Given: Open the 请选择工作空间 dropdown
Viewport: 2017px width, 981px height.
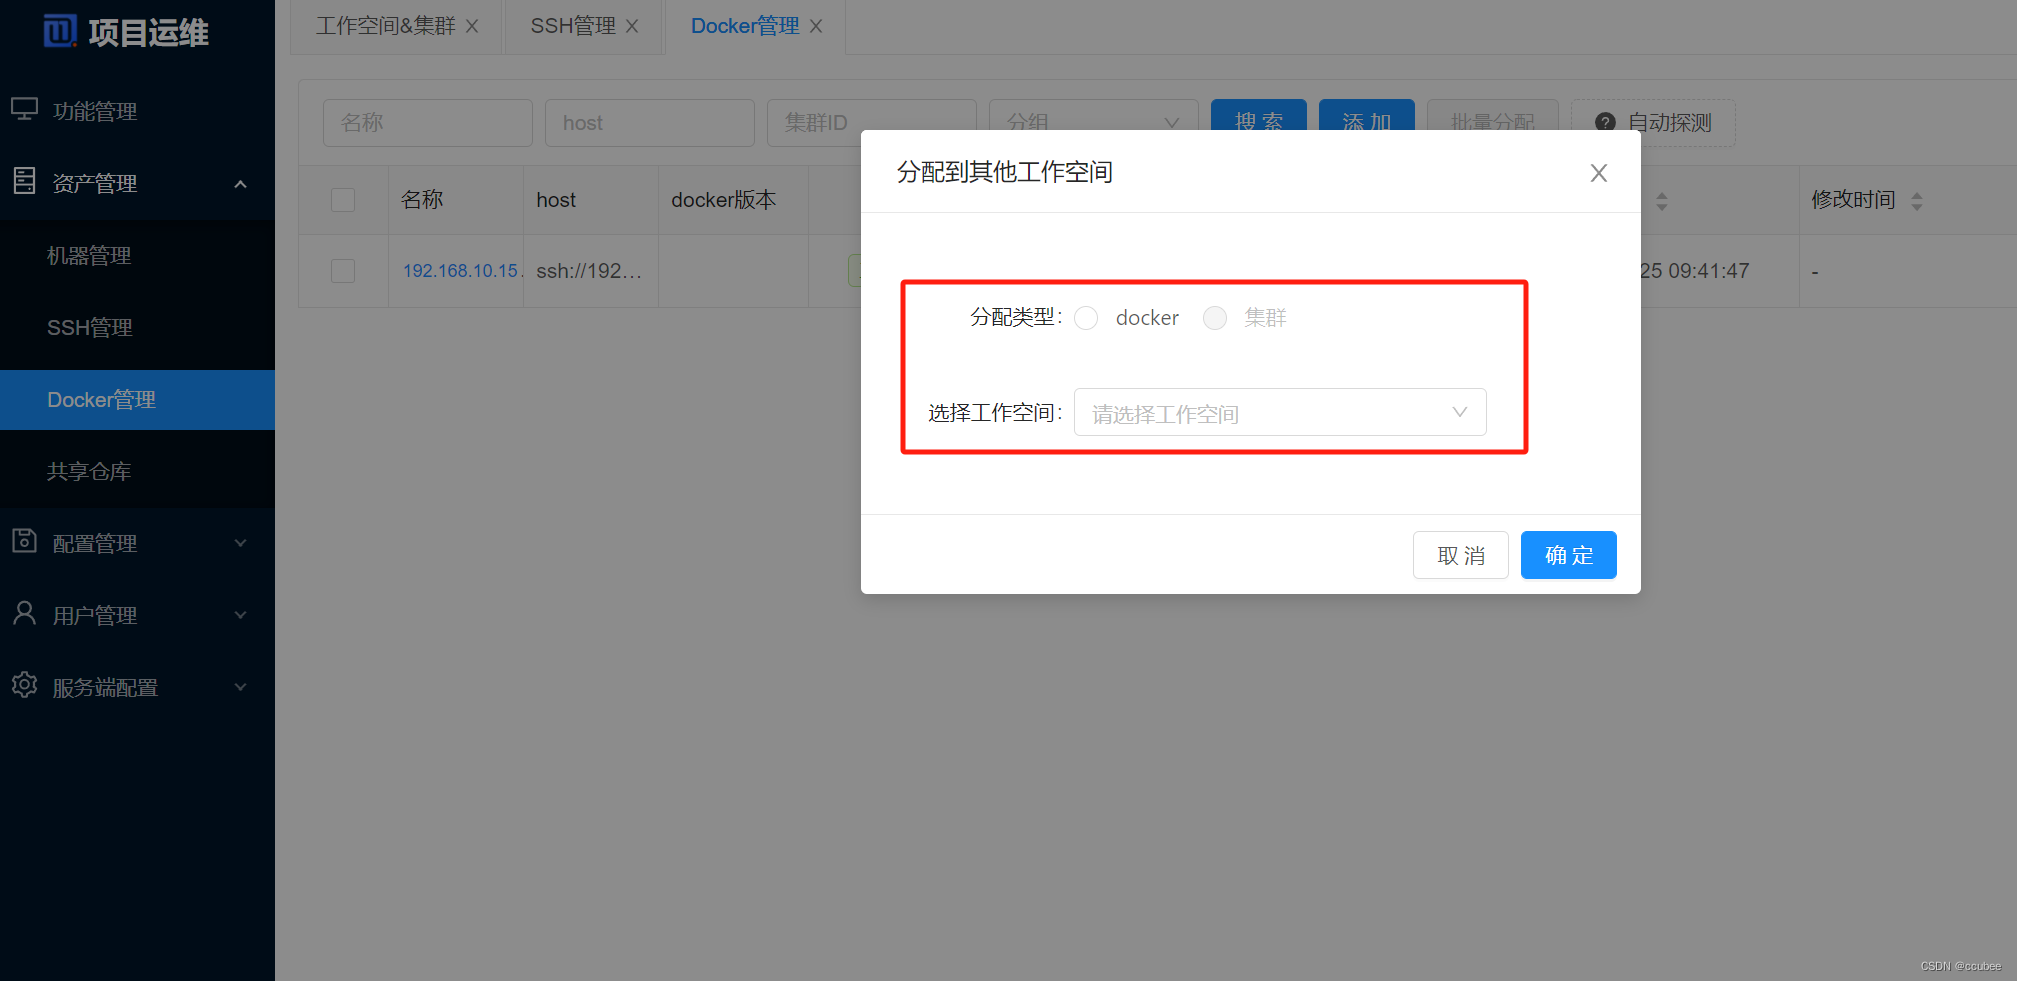Looking at the screenshot, I should pyautogui.click(x=1280, y=412).
